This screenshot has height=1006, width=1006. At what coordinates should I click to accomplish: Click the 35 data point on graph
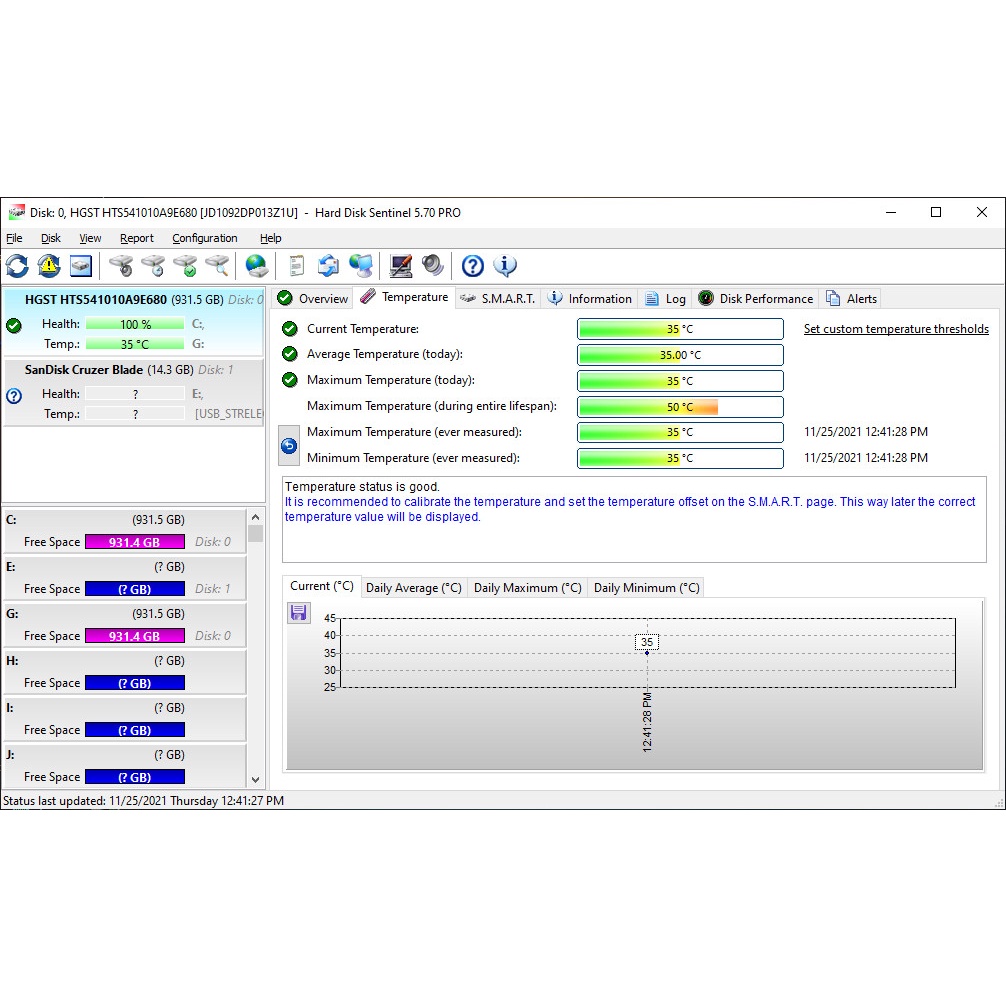(647, 652)
